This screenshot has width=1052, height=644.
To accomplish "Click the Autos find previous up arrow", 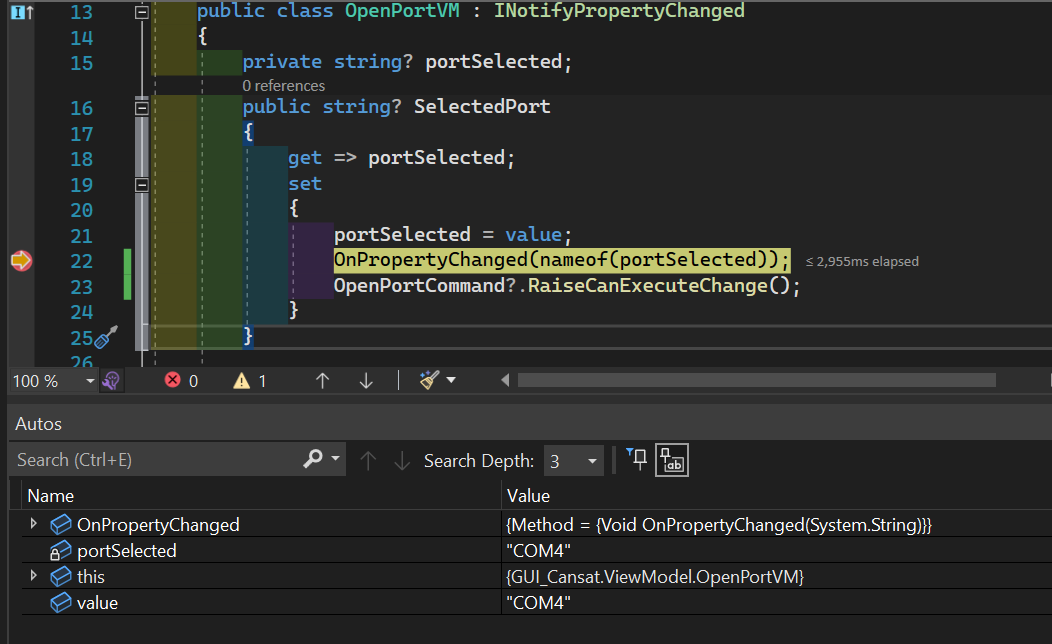I will pyautogui.click(x=368, y=461).
